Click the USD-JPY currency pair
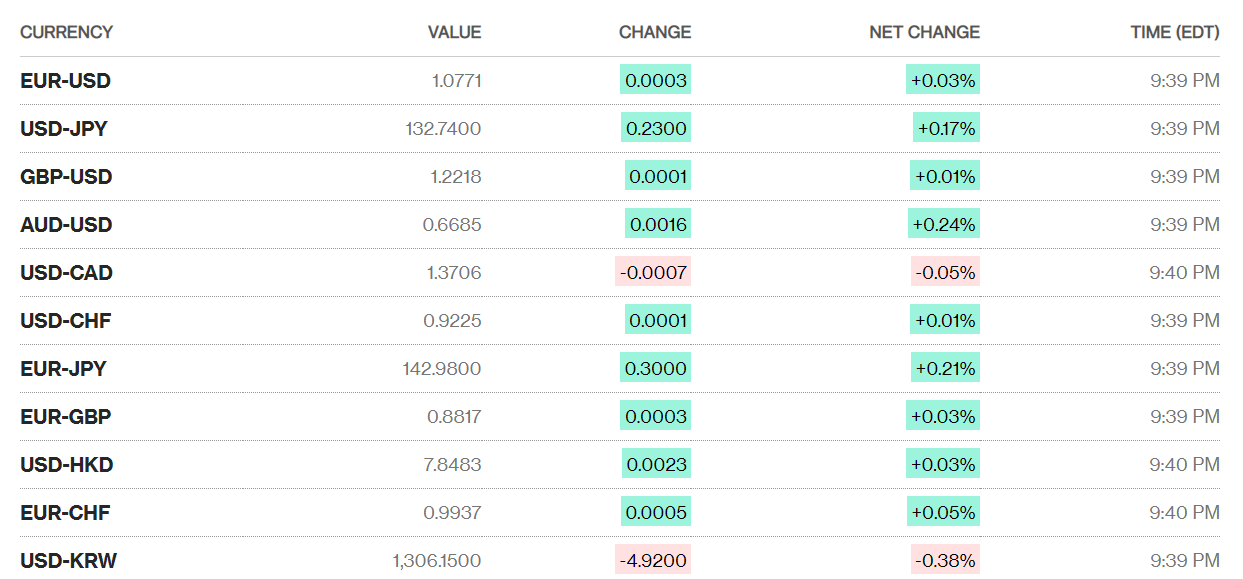 pos(64,129)
